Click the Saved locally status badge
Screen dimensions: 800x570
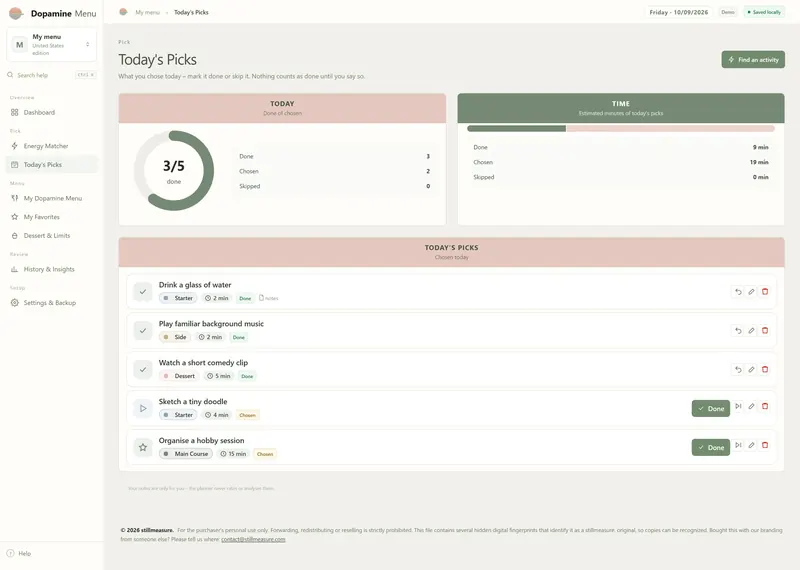764,12
